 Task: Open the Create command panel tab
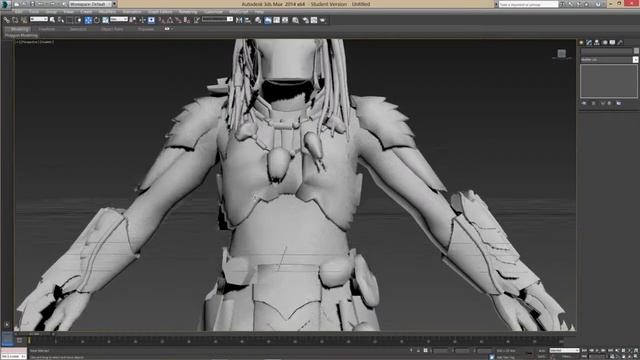[x=582, y=42]
